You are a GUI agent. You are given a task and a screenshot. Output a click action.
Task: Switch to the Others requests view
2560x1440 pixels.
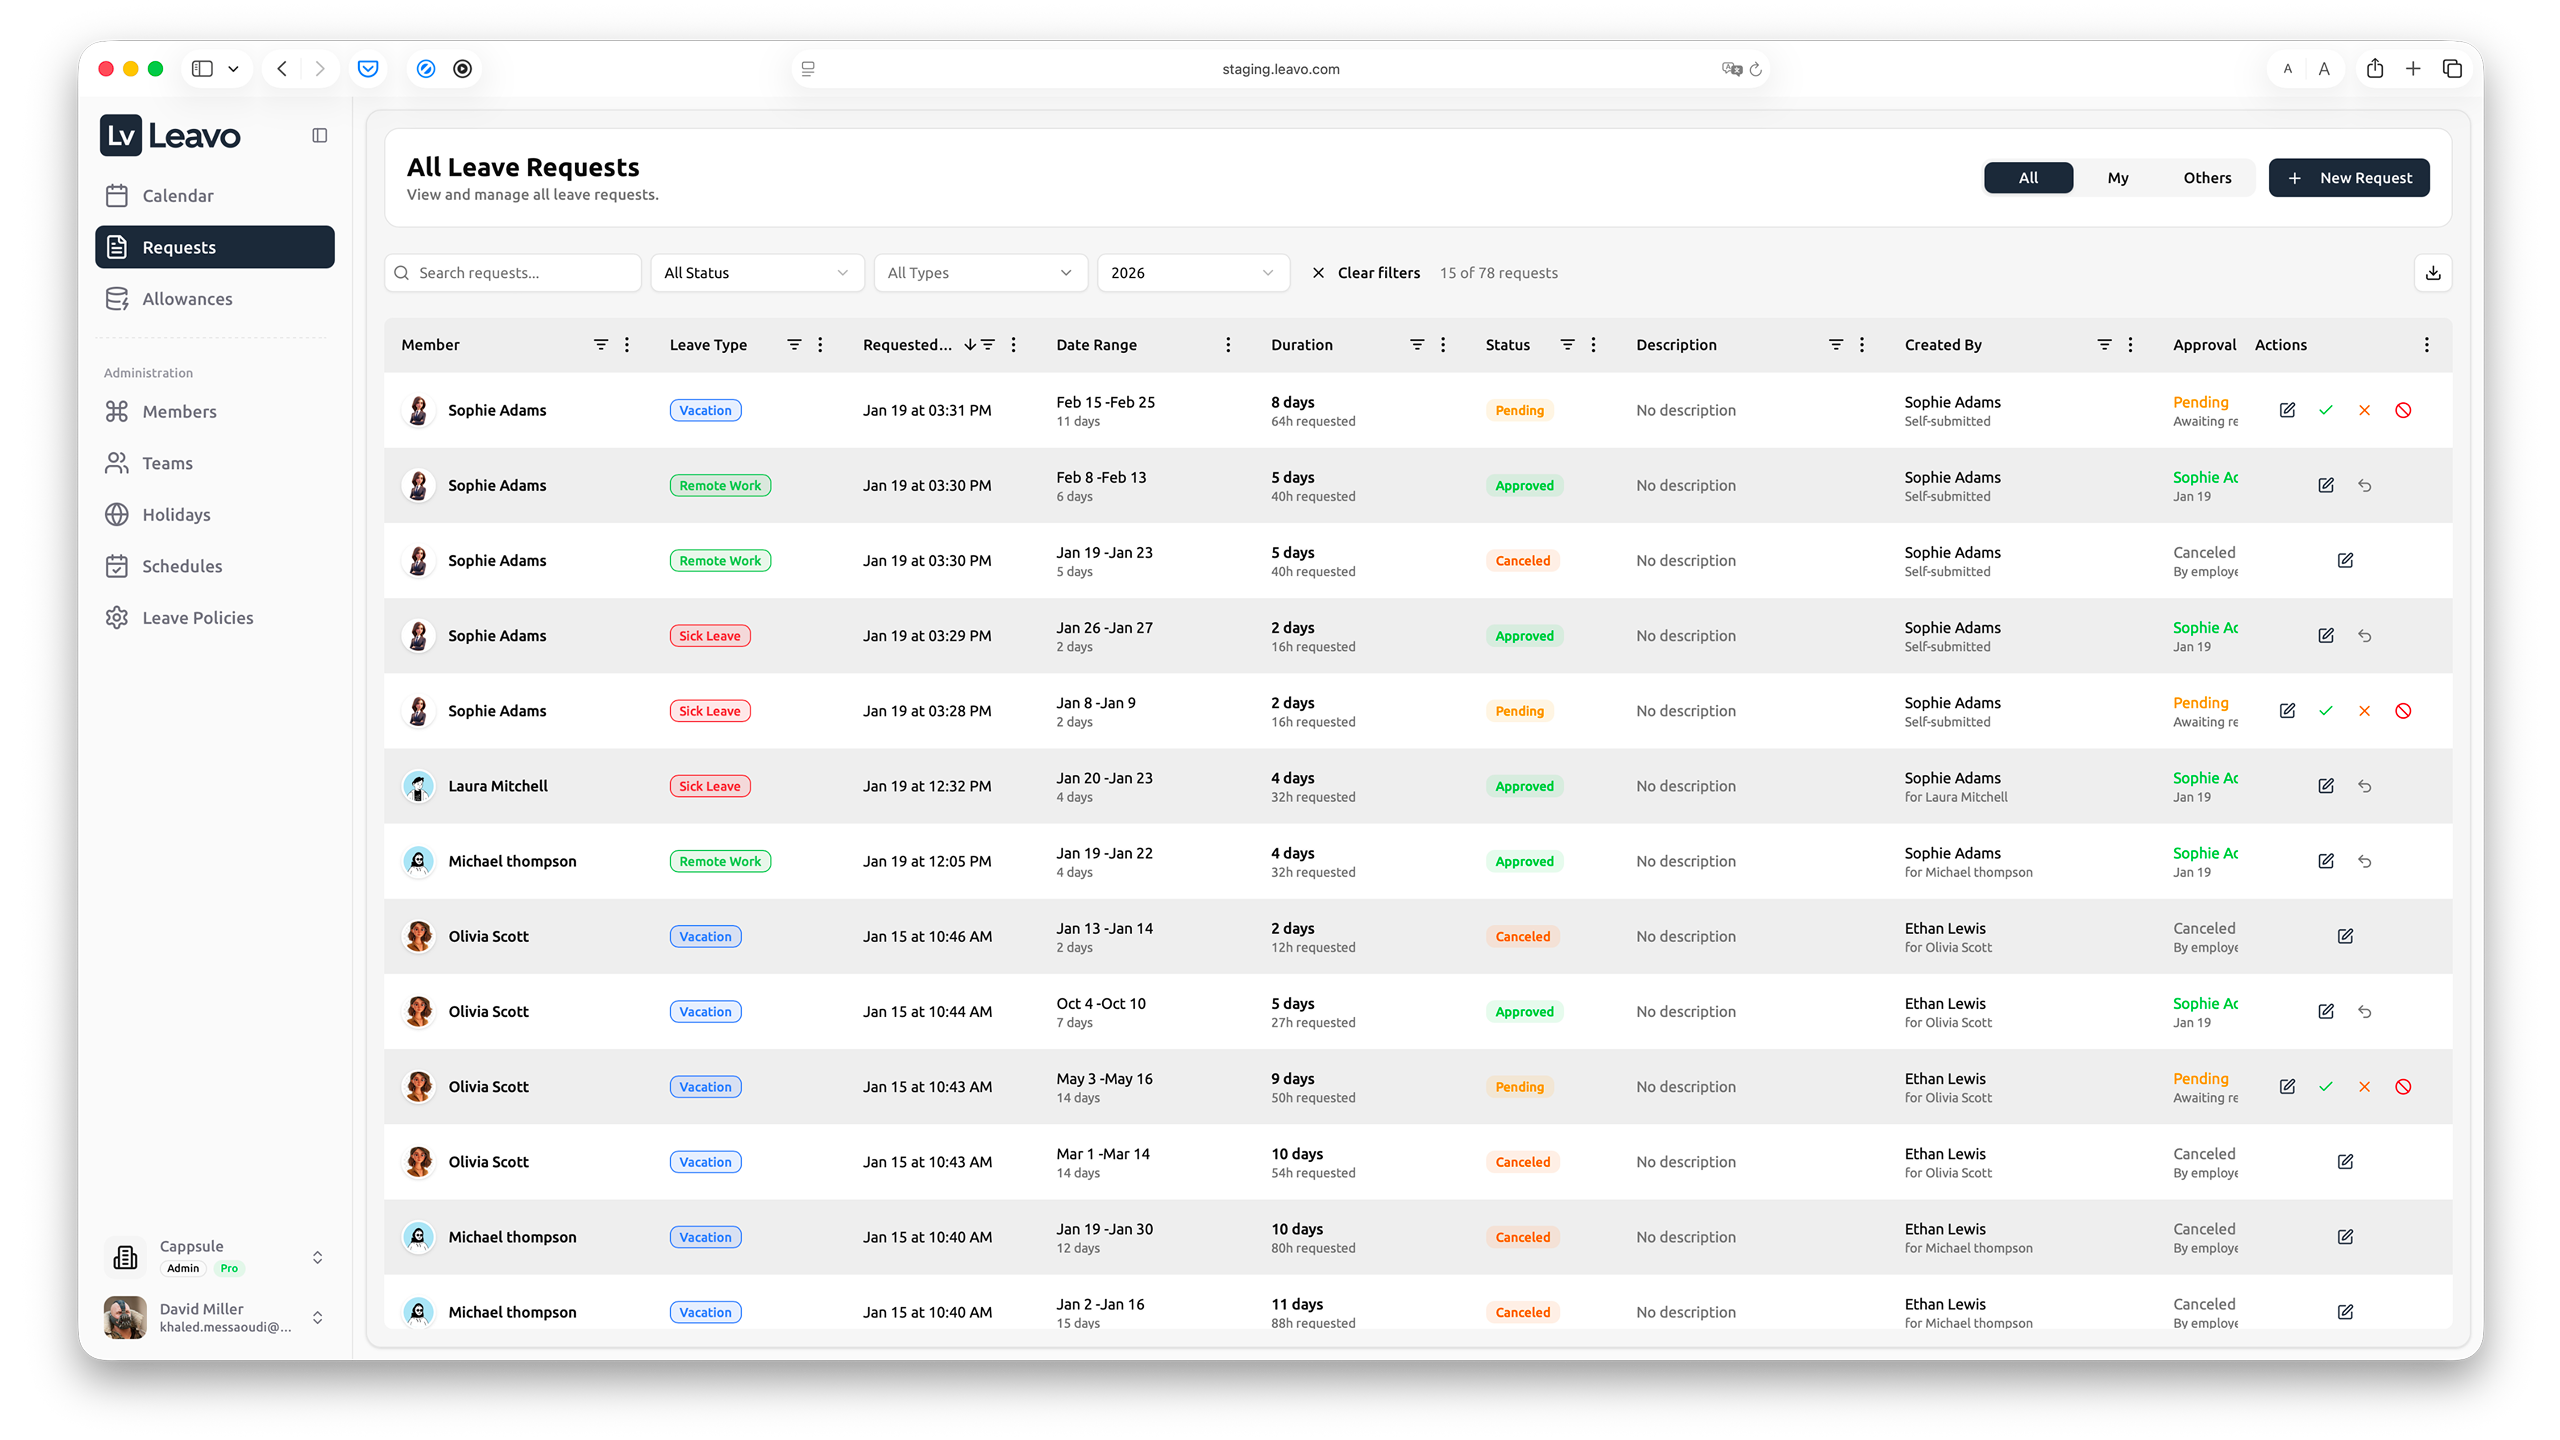(2207, 177)
